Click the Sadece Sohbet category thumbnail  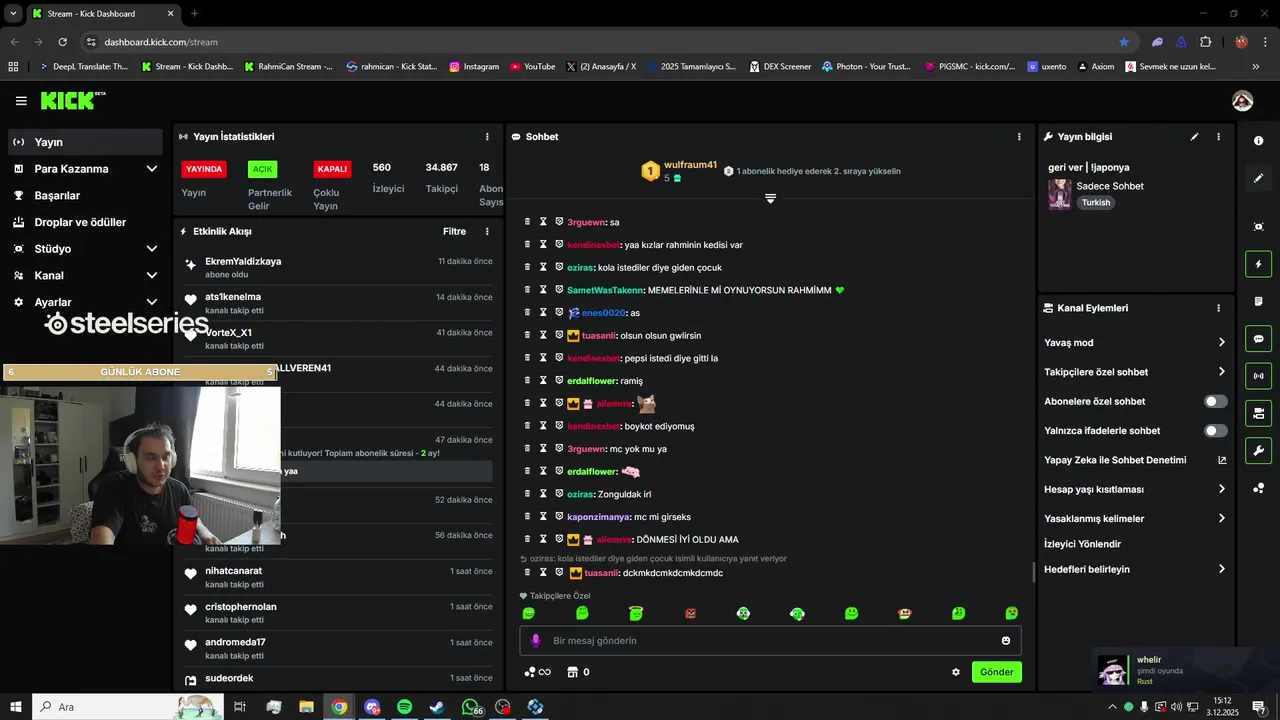[1059, 194]
